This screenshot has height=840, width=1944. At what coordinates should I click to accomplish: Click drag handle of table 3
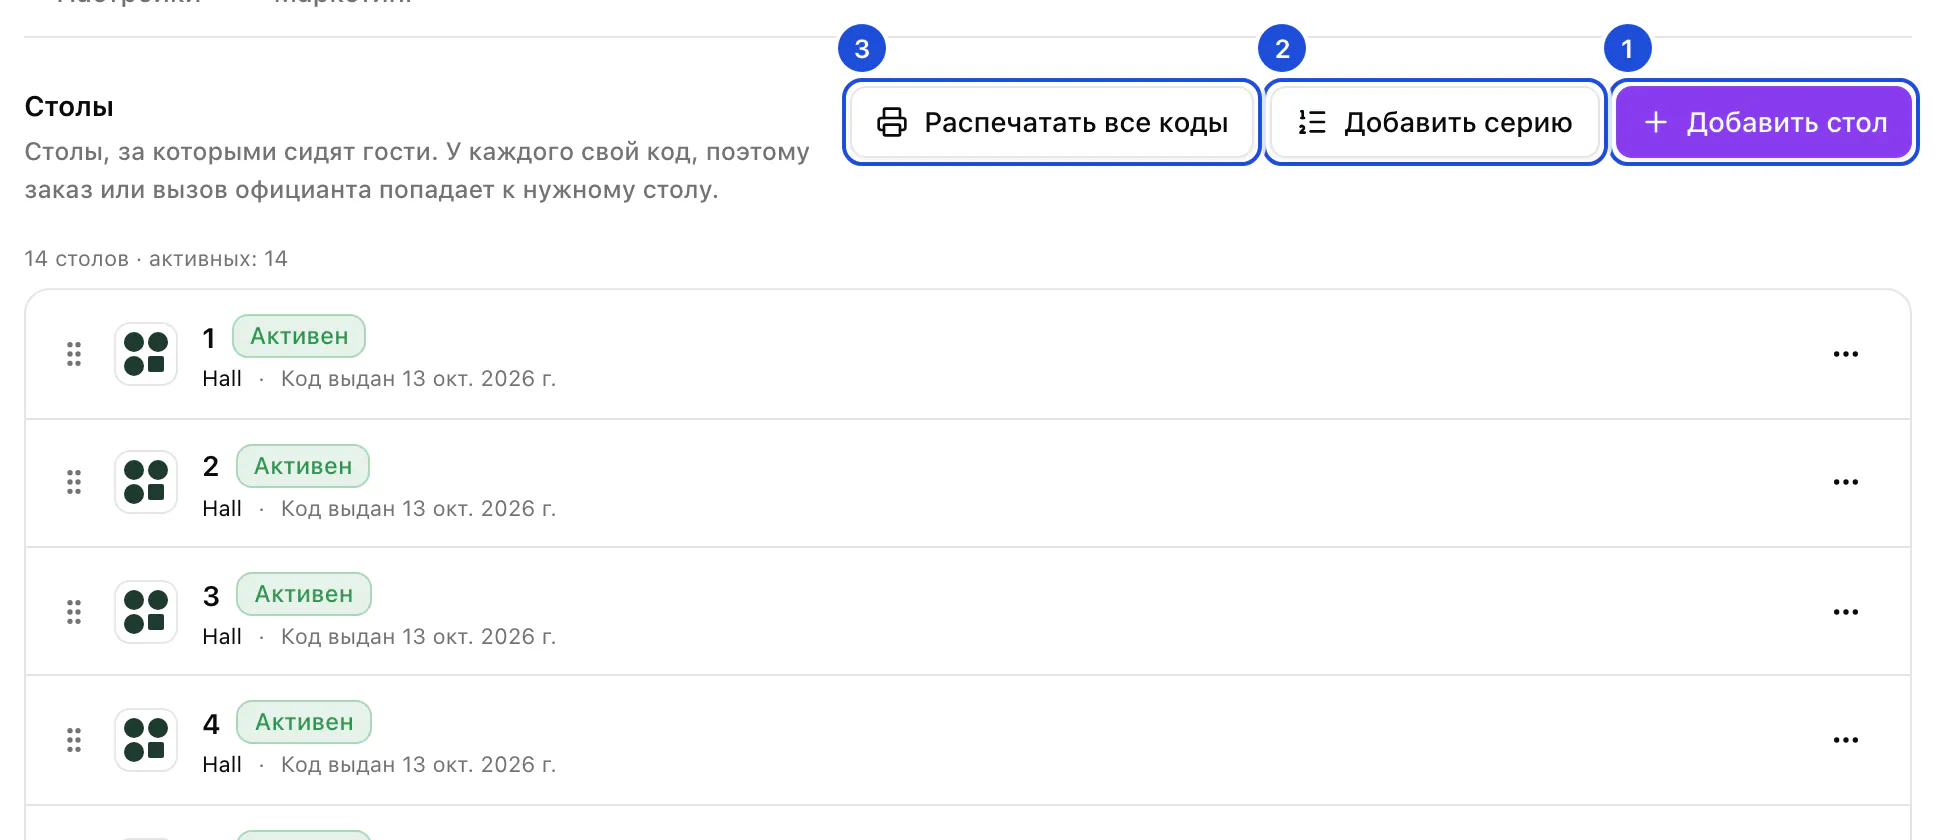[74, 612]
